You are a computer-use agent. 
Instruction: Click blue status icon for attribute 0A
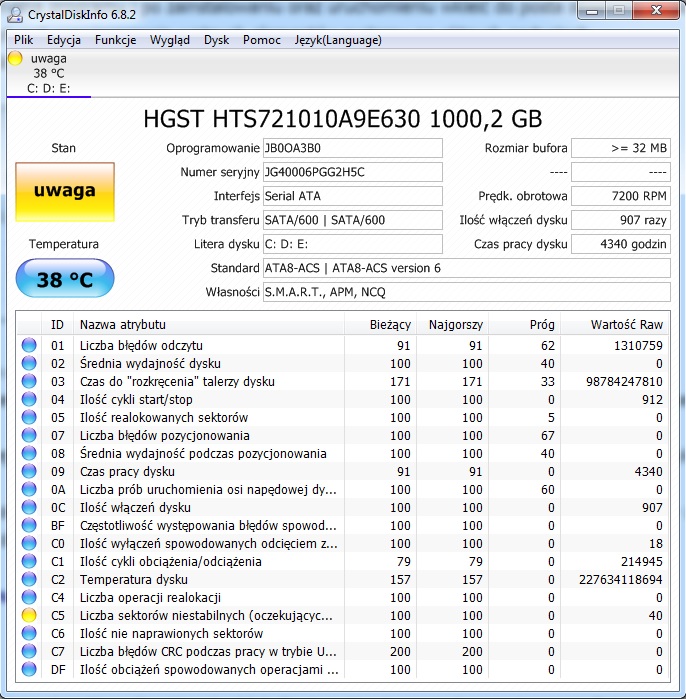pos(29,489)
